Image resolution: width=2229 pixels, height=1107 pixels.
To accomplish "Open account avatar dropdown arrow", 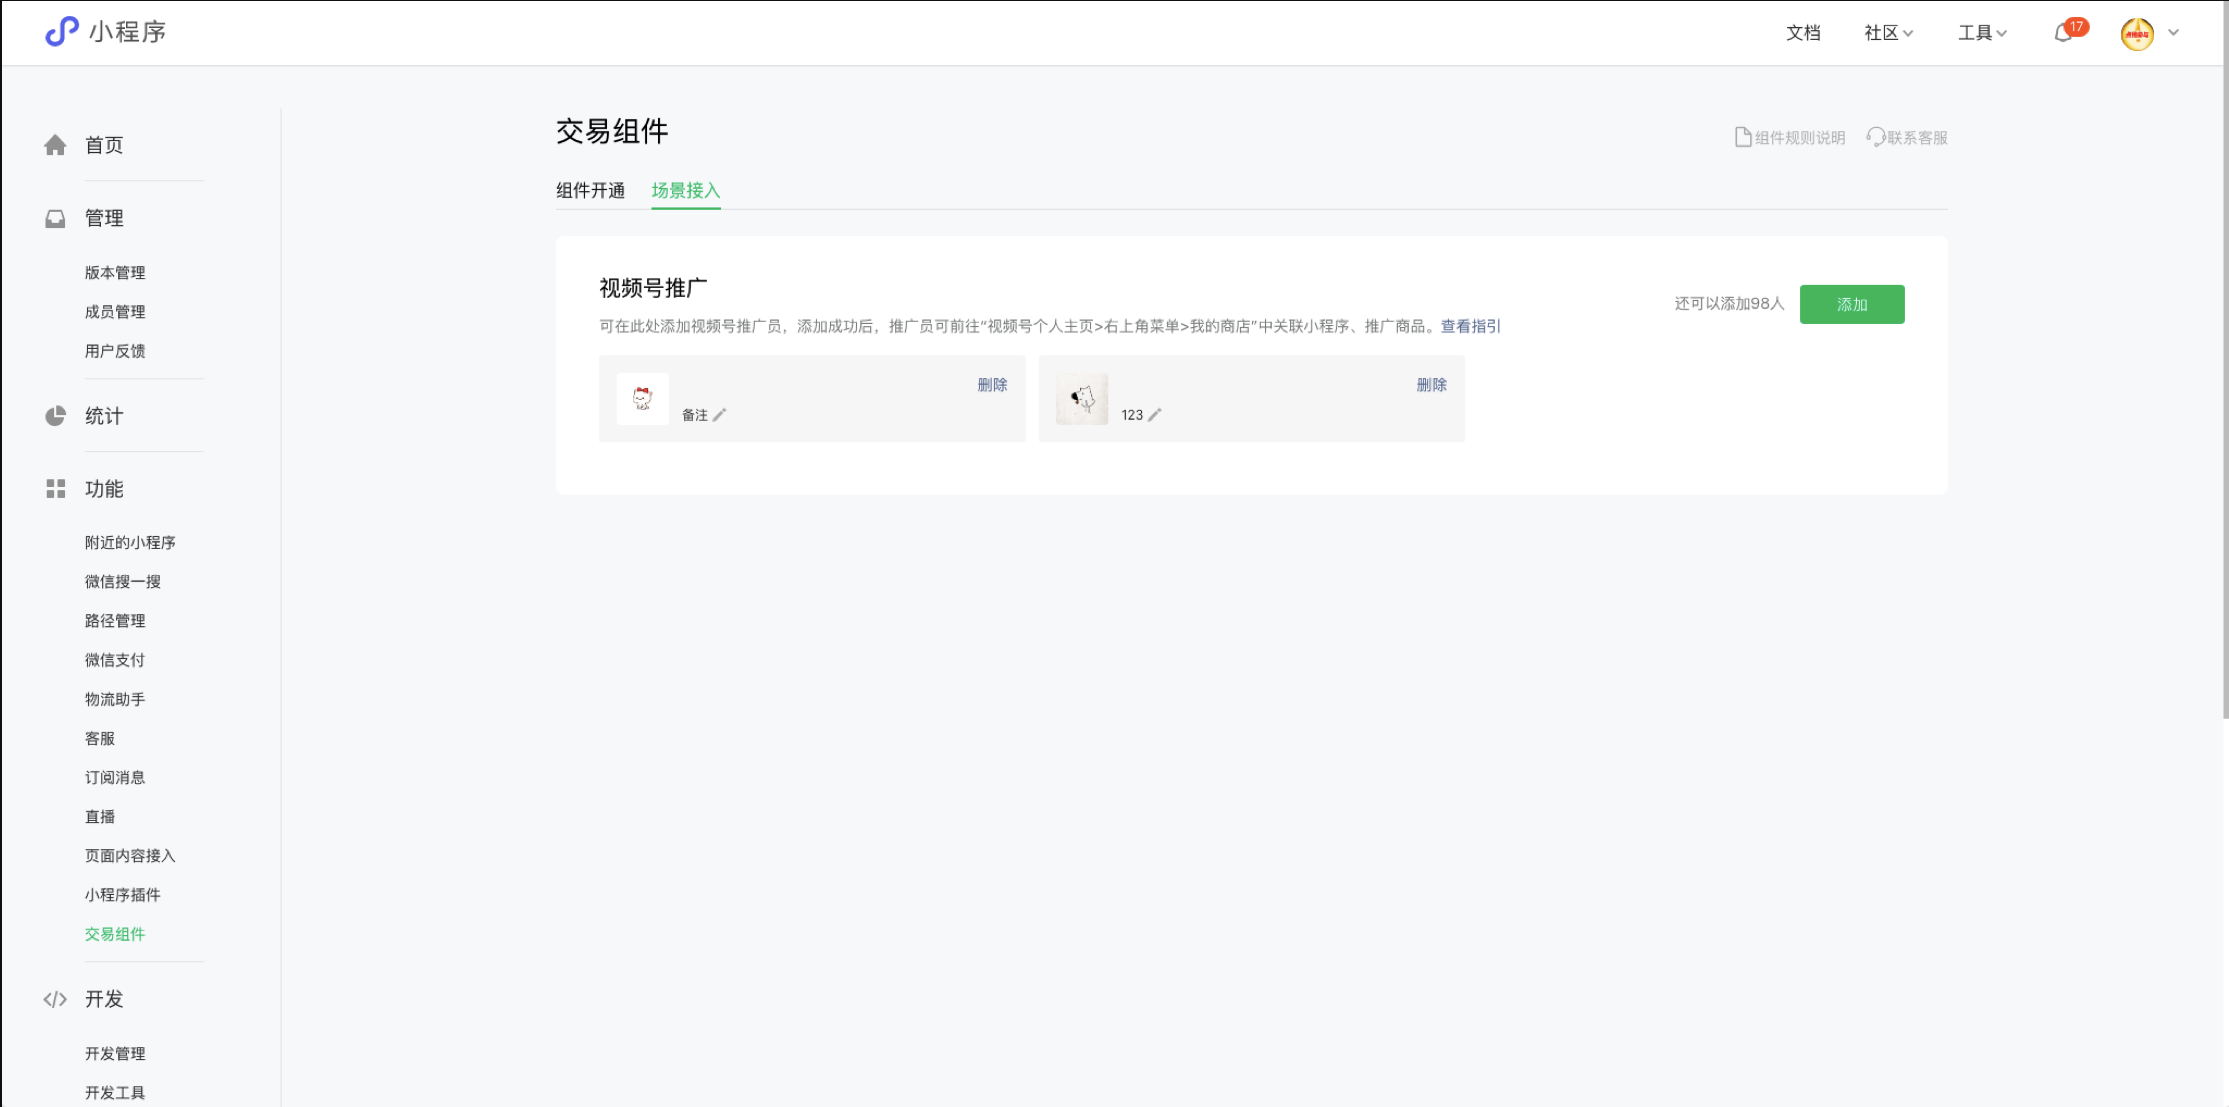I will 2173,33.
